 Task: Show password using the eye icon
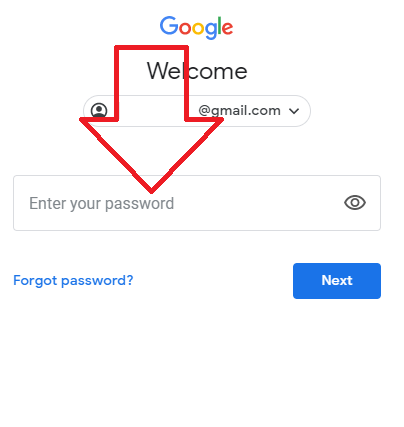pyautogui.click(x=355, y=202)
